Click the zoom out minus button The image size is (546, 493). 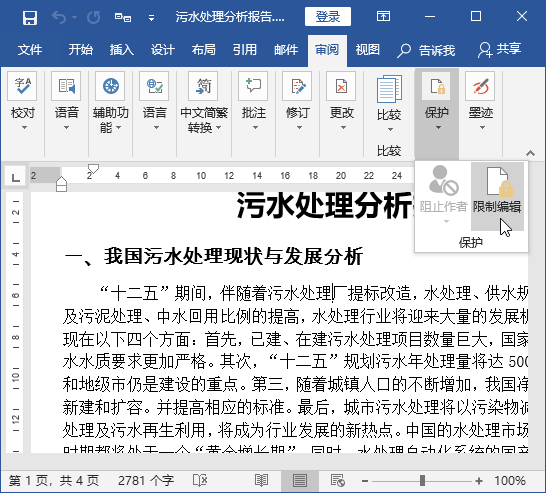[x=365, y=481]
